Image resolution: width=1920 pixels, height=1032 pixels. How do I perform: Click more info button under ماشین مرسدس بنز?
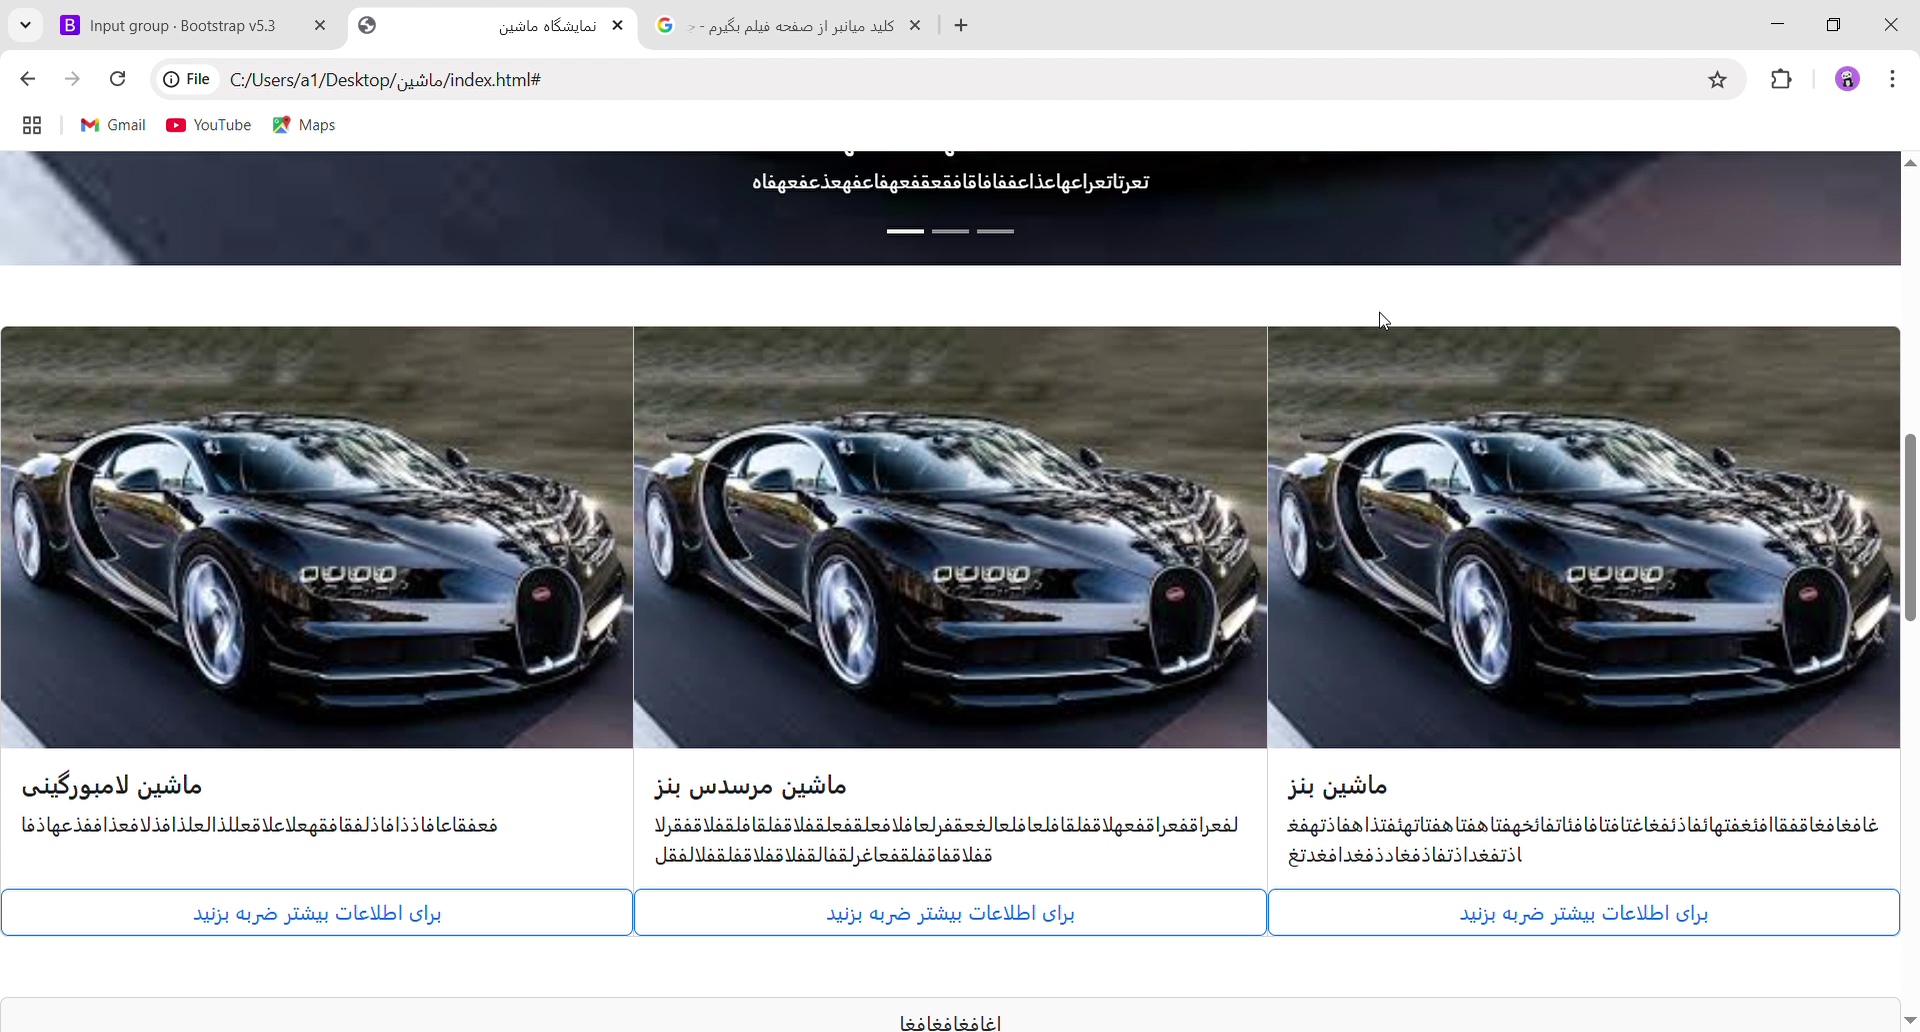click(950, 913)
